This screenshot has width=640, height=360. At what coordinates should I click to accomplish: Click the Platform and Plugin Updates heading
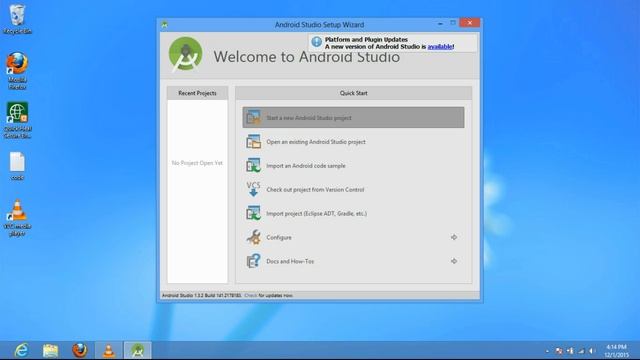pos(366,40)
